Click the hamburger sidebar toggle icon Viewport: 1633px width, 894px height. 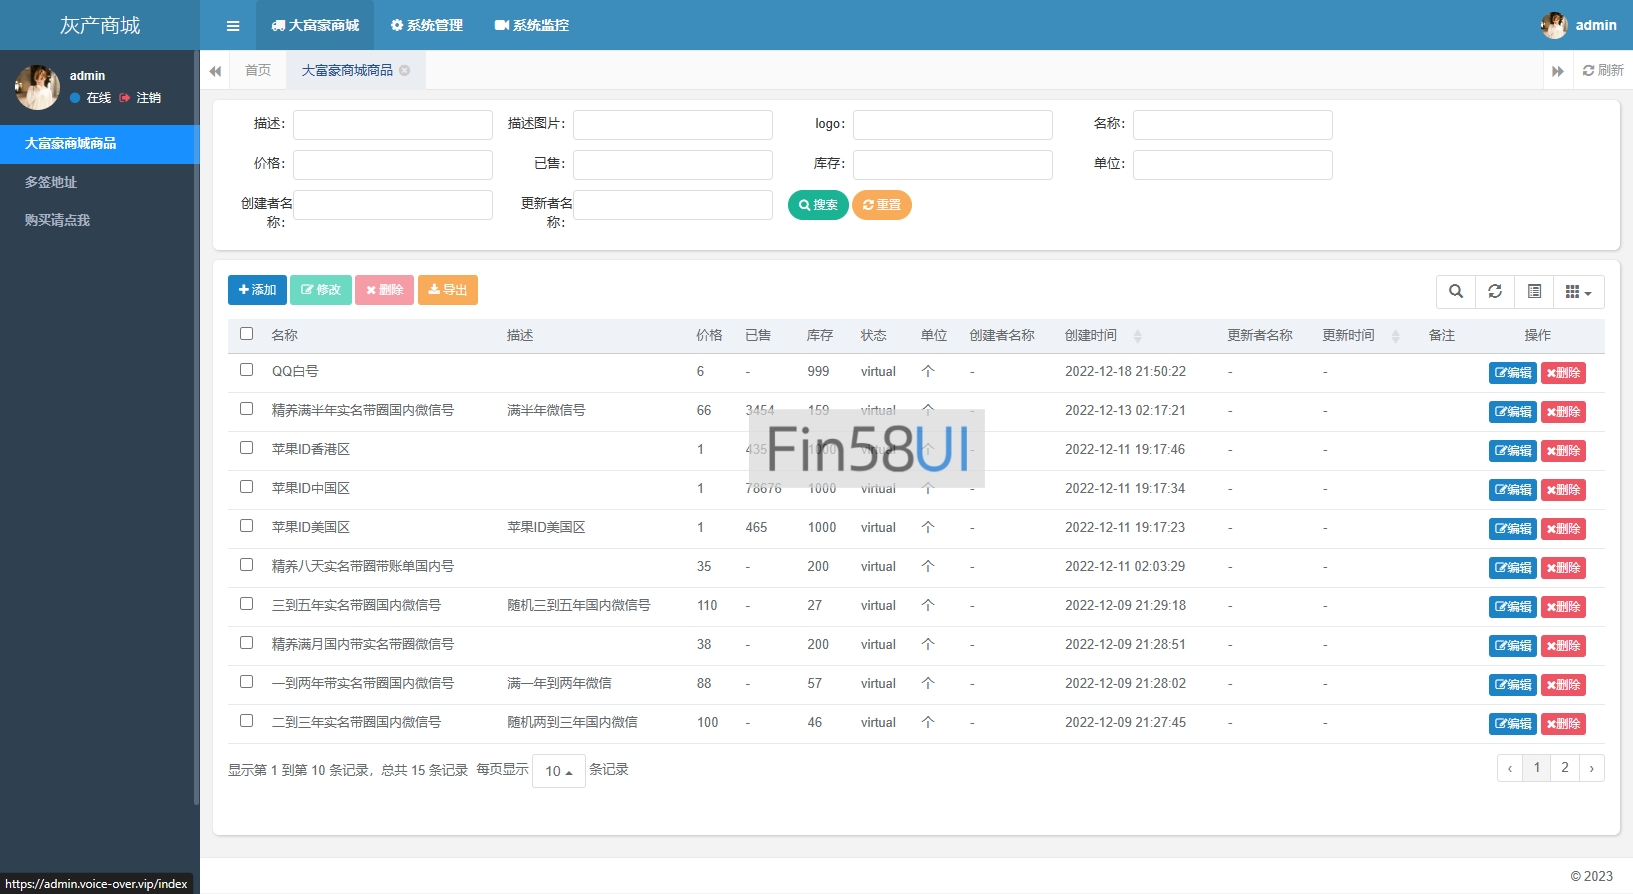233,26
